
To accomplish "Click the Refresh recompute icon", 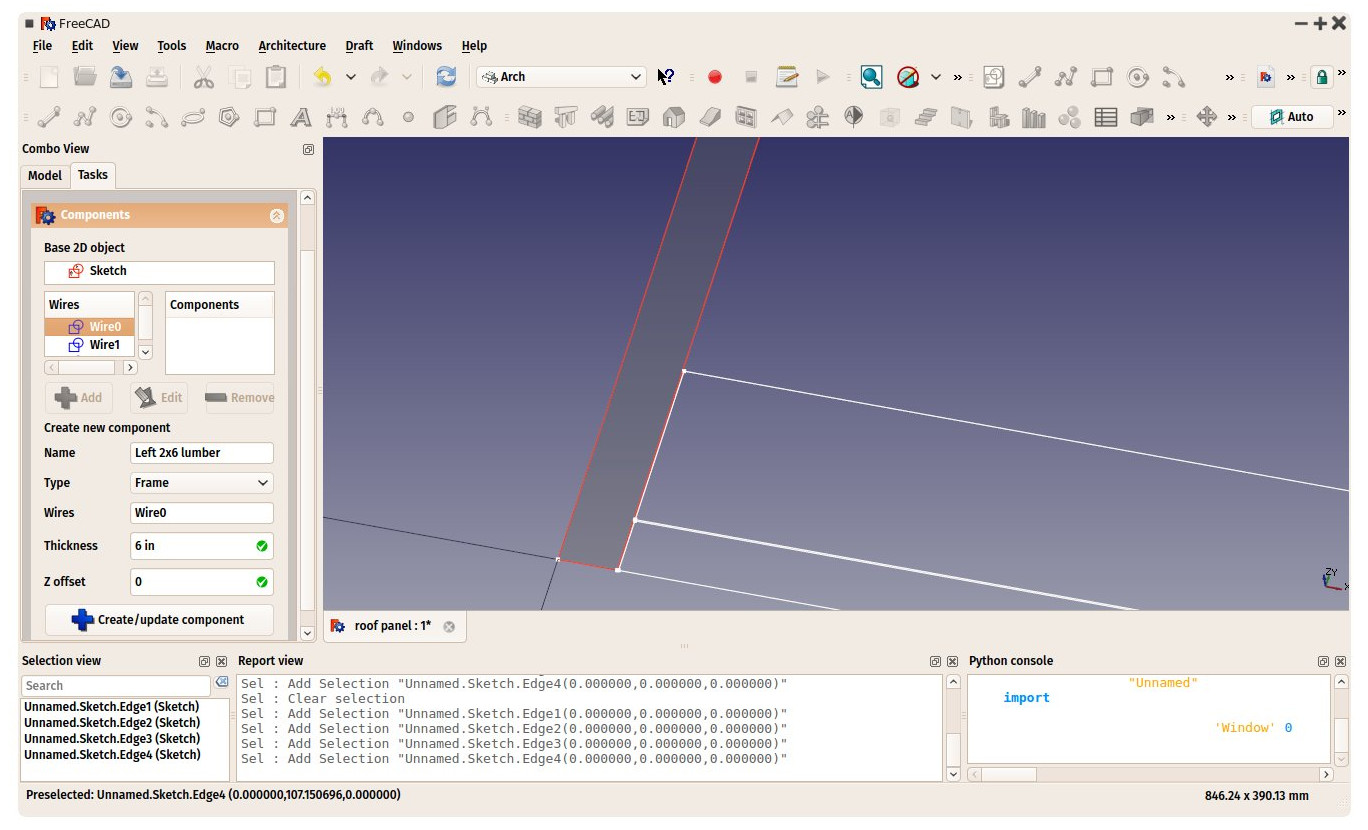I will pos(446,77).
